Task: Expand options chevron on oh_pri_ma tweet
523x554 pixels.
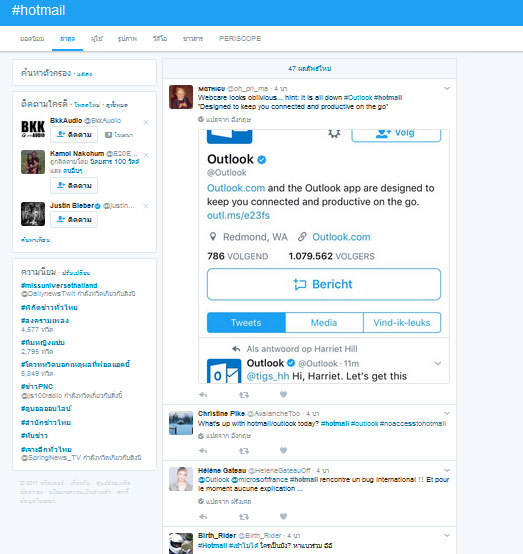Action: click(447, 88)
